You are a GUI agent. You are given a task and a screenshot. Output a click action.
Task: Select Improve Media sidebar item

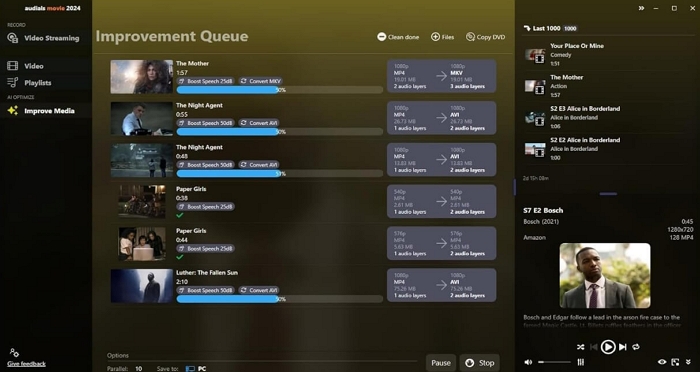pos(41,111)
